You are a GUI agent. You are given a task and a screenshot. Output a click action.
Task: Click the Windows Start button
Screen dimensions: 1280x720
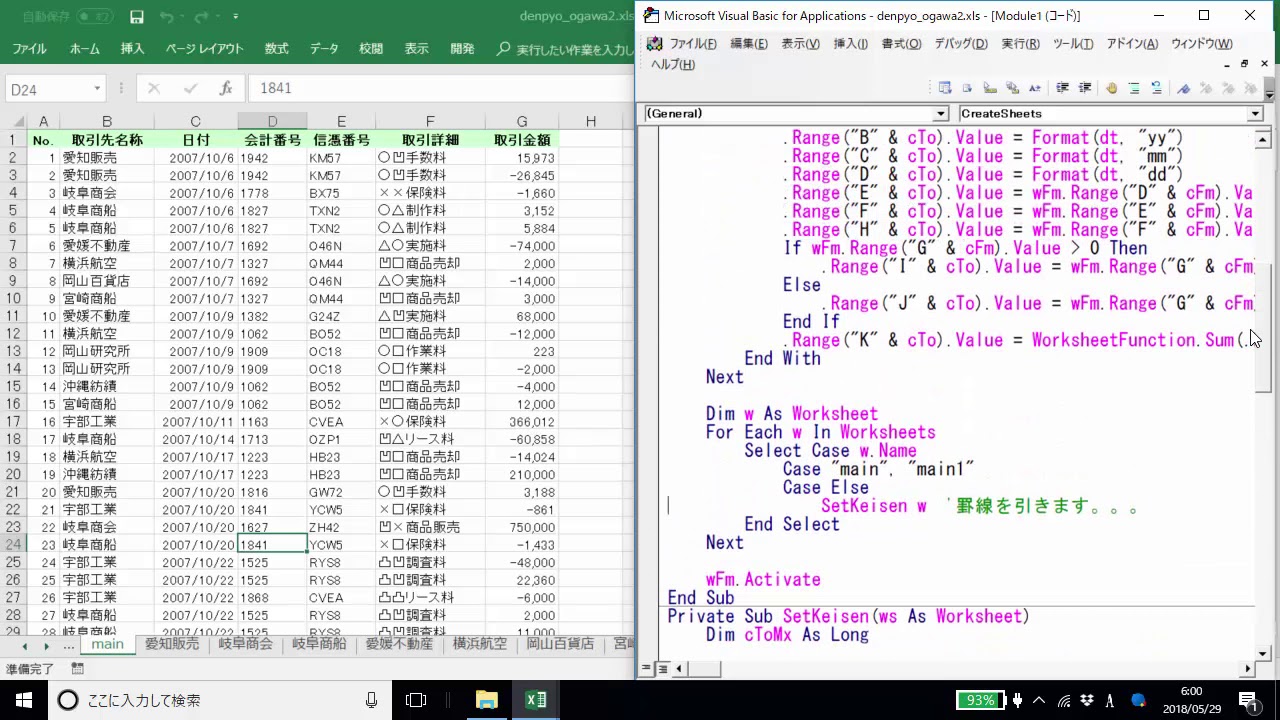[23, 700]
